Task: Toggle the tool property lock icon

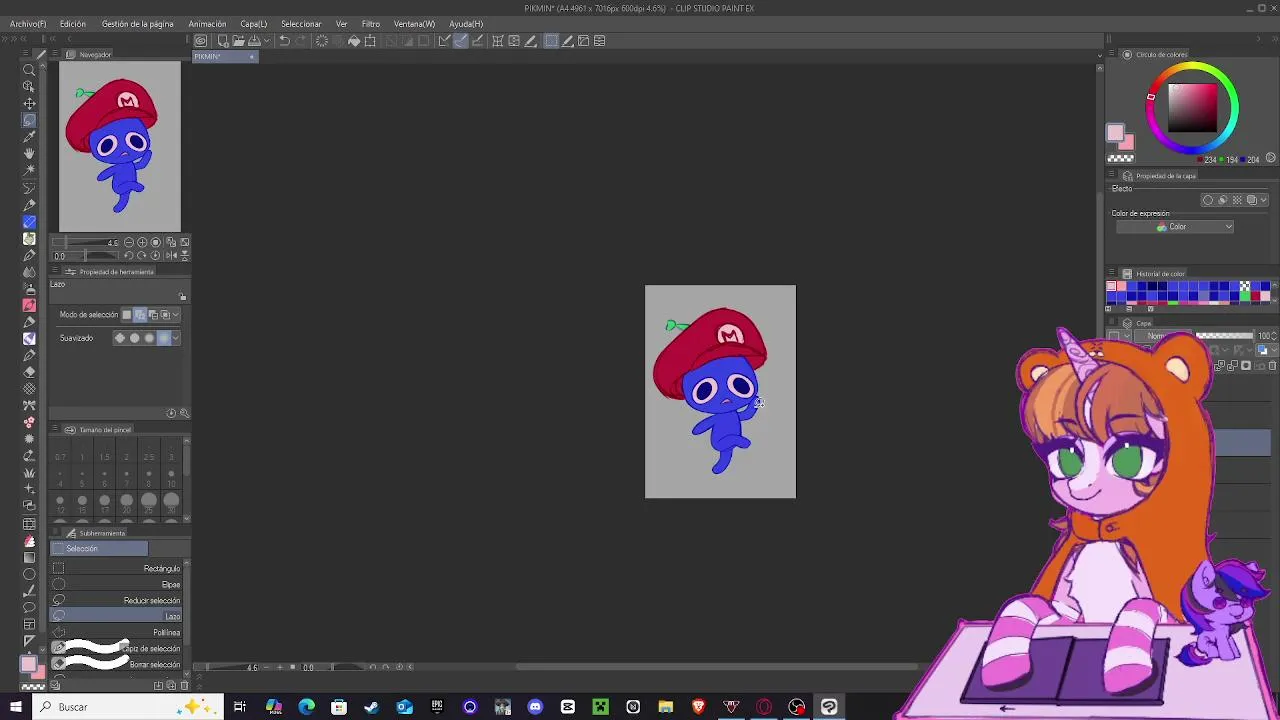Action: point(182,296)
